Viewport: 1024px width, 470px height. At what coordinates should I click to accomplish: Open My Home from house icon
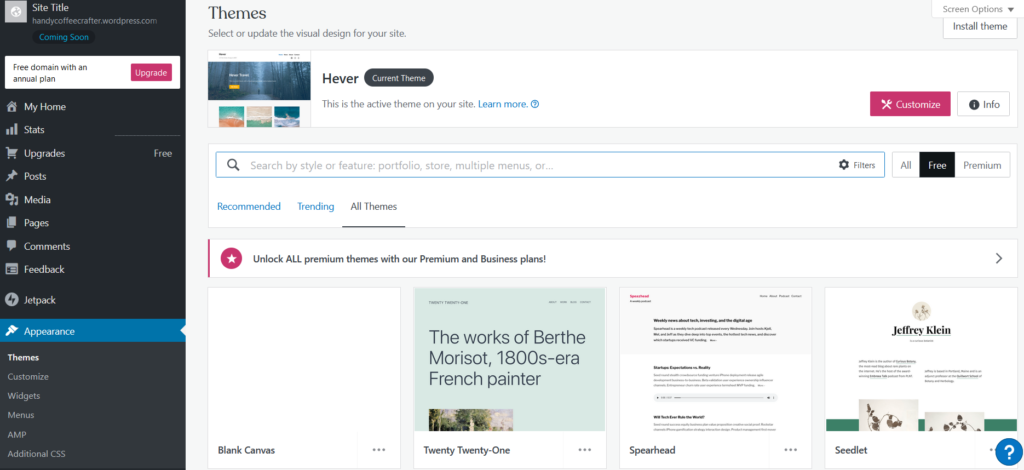(12, 106)
